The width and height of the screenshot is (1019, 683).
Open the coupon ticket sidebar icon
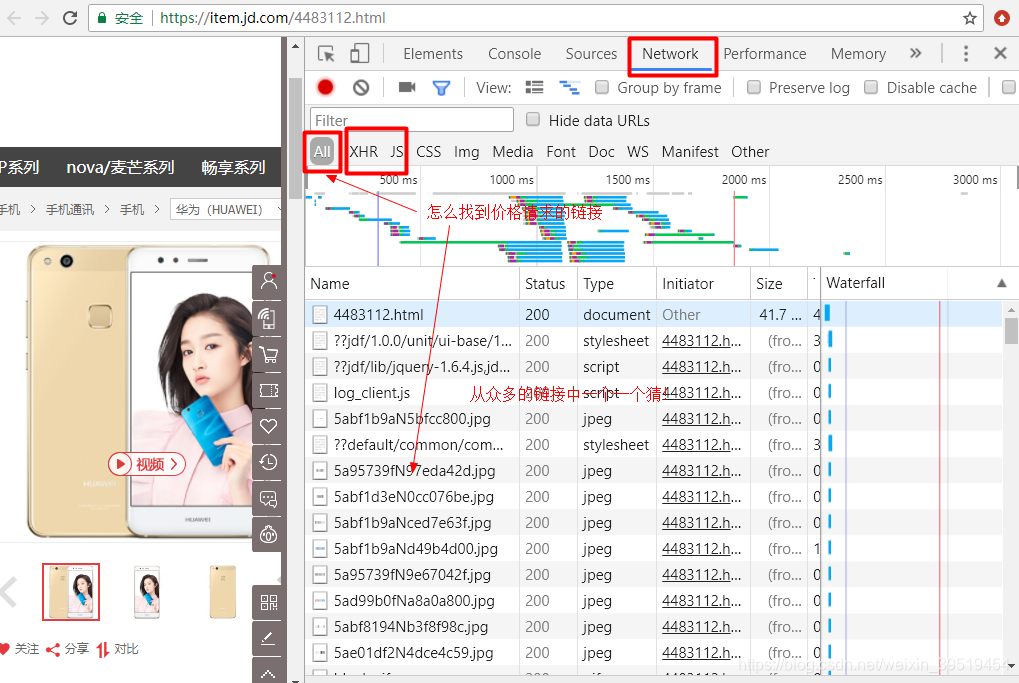[x=268, y=391]
